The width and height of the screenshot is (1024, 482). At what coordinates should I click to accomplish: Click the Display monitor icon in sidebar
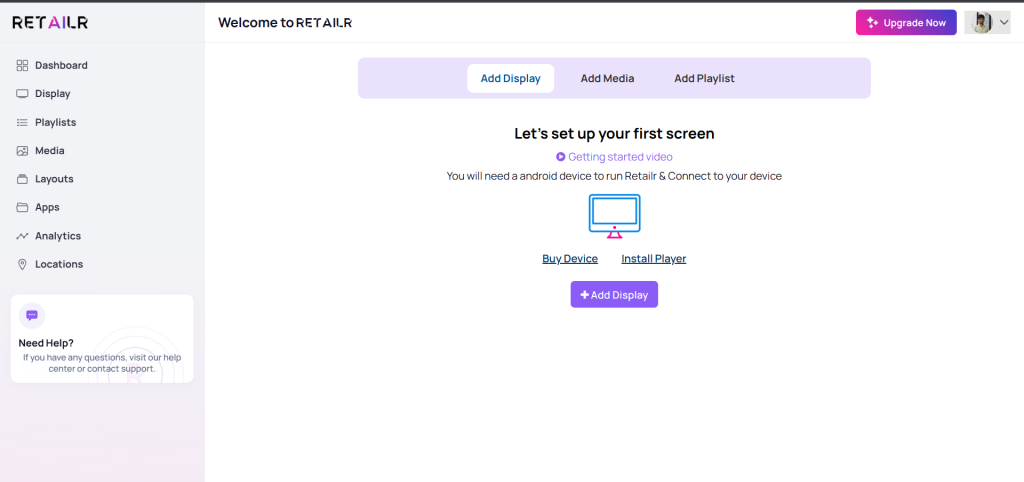22,93
